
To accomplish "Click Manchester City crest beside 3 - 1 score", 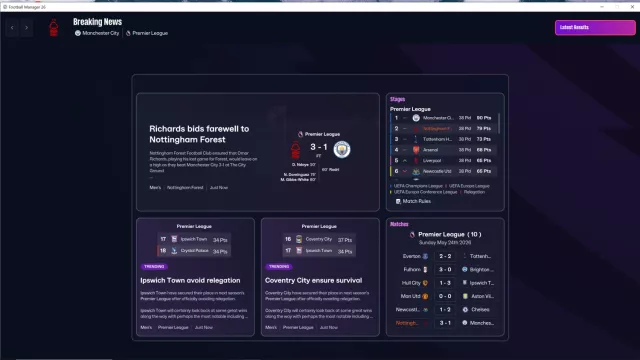I will [x=342, y=149].
